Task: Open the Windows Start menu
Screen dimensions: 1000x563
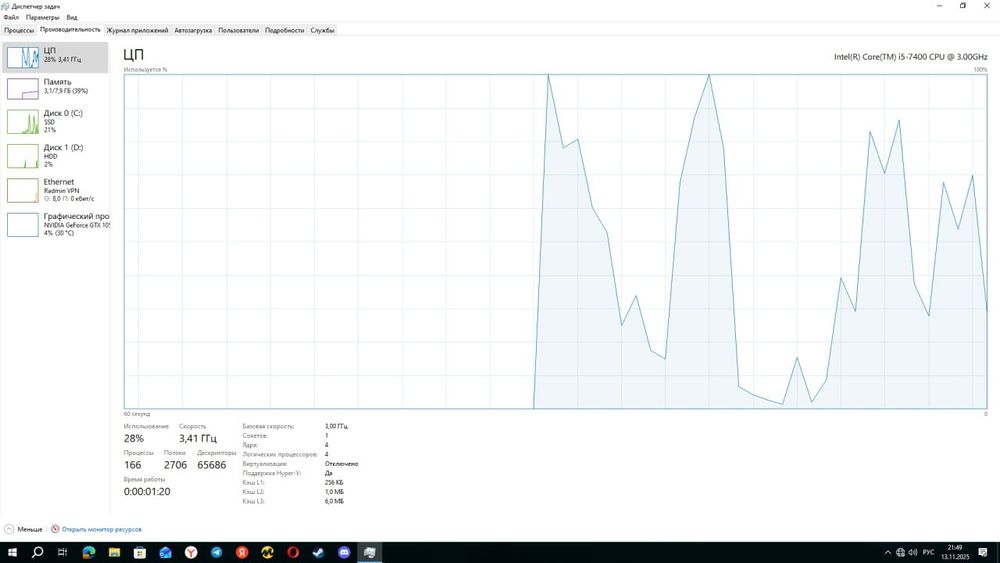Action: (11, 553)
